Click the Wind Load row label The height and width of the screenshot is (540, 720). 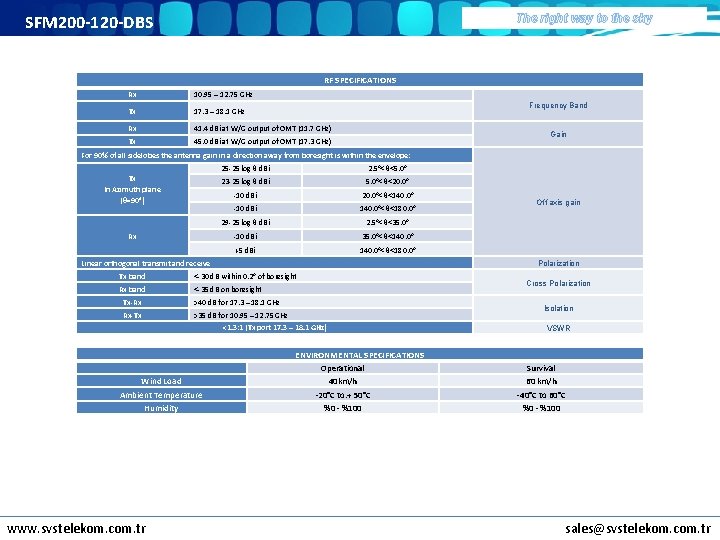[x=161, y=381]
